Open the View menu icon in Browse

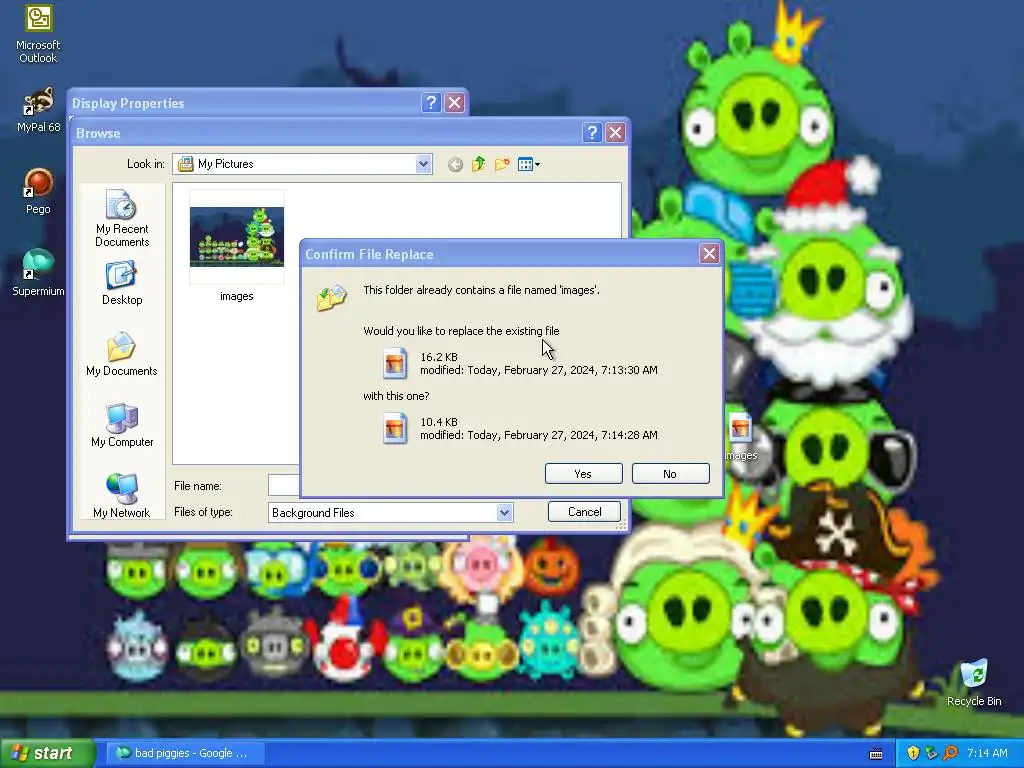(x=528, y=164)
